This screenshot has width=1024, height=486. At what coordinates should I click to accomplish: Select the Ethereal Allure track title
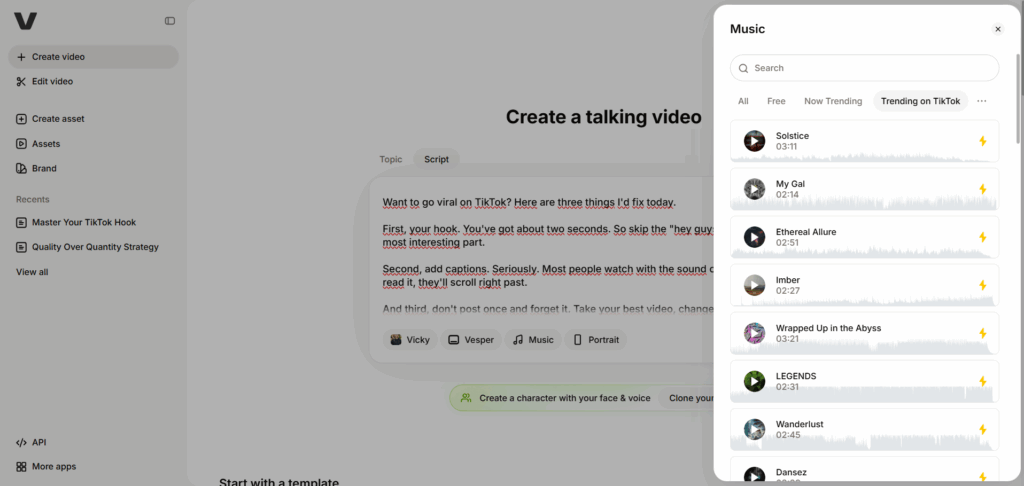[806, 232]
